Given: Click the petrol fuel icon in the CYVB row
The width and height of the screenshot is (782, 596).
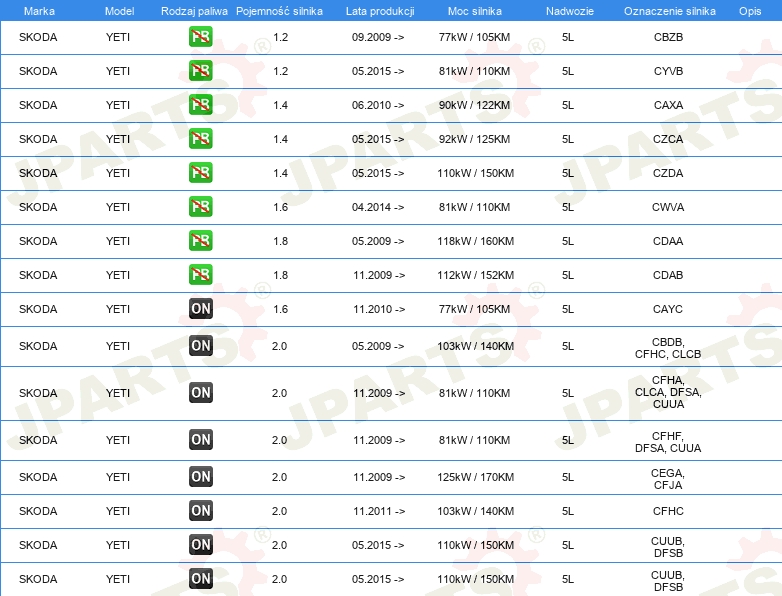Looking at the screenshot, I should coord(200,71).
